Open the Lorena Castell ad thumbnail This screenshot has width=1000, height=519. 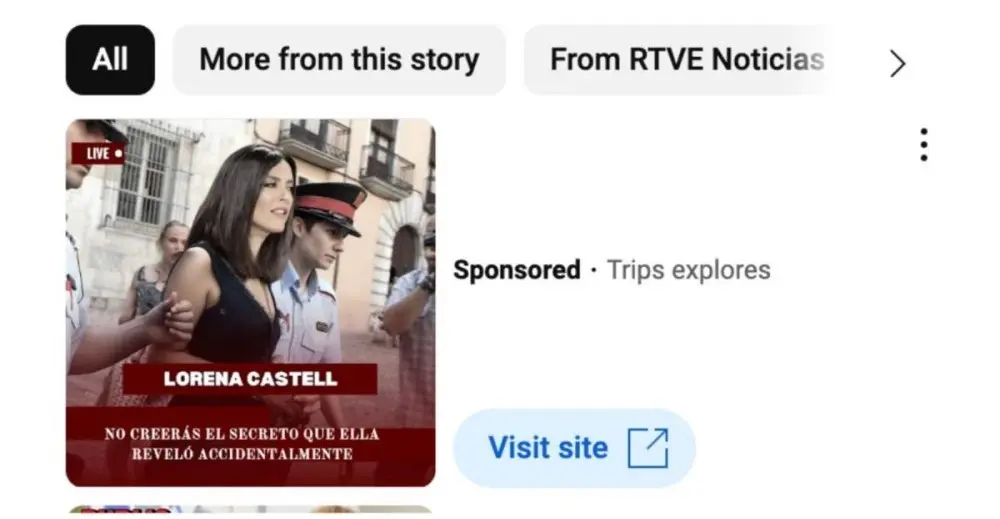point(251,303)
